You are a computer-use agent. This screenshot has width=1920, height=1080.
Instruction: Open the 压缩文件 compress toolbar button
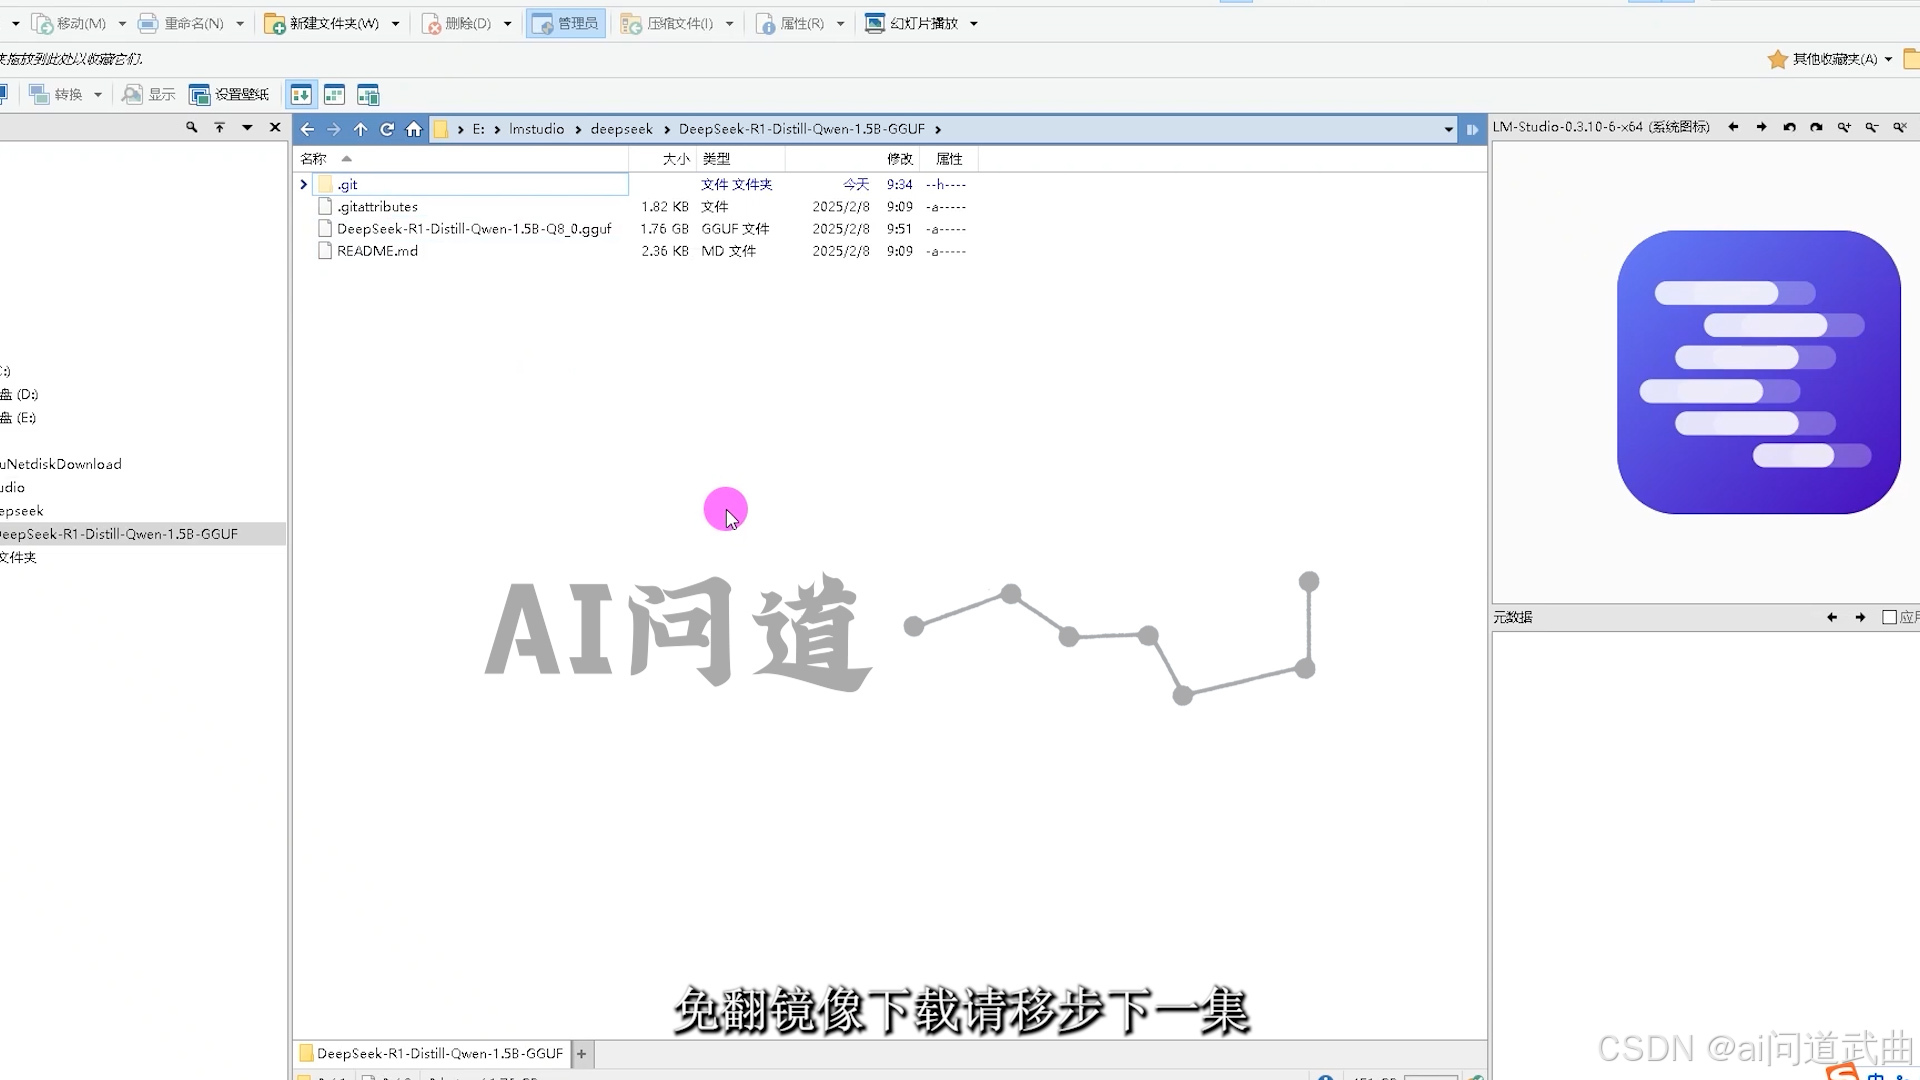pos(669,23)
